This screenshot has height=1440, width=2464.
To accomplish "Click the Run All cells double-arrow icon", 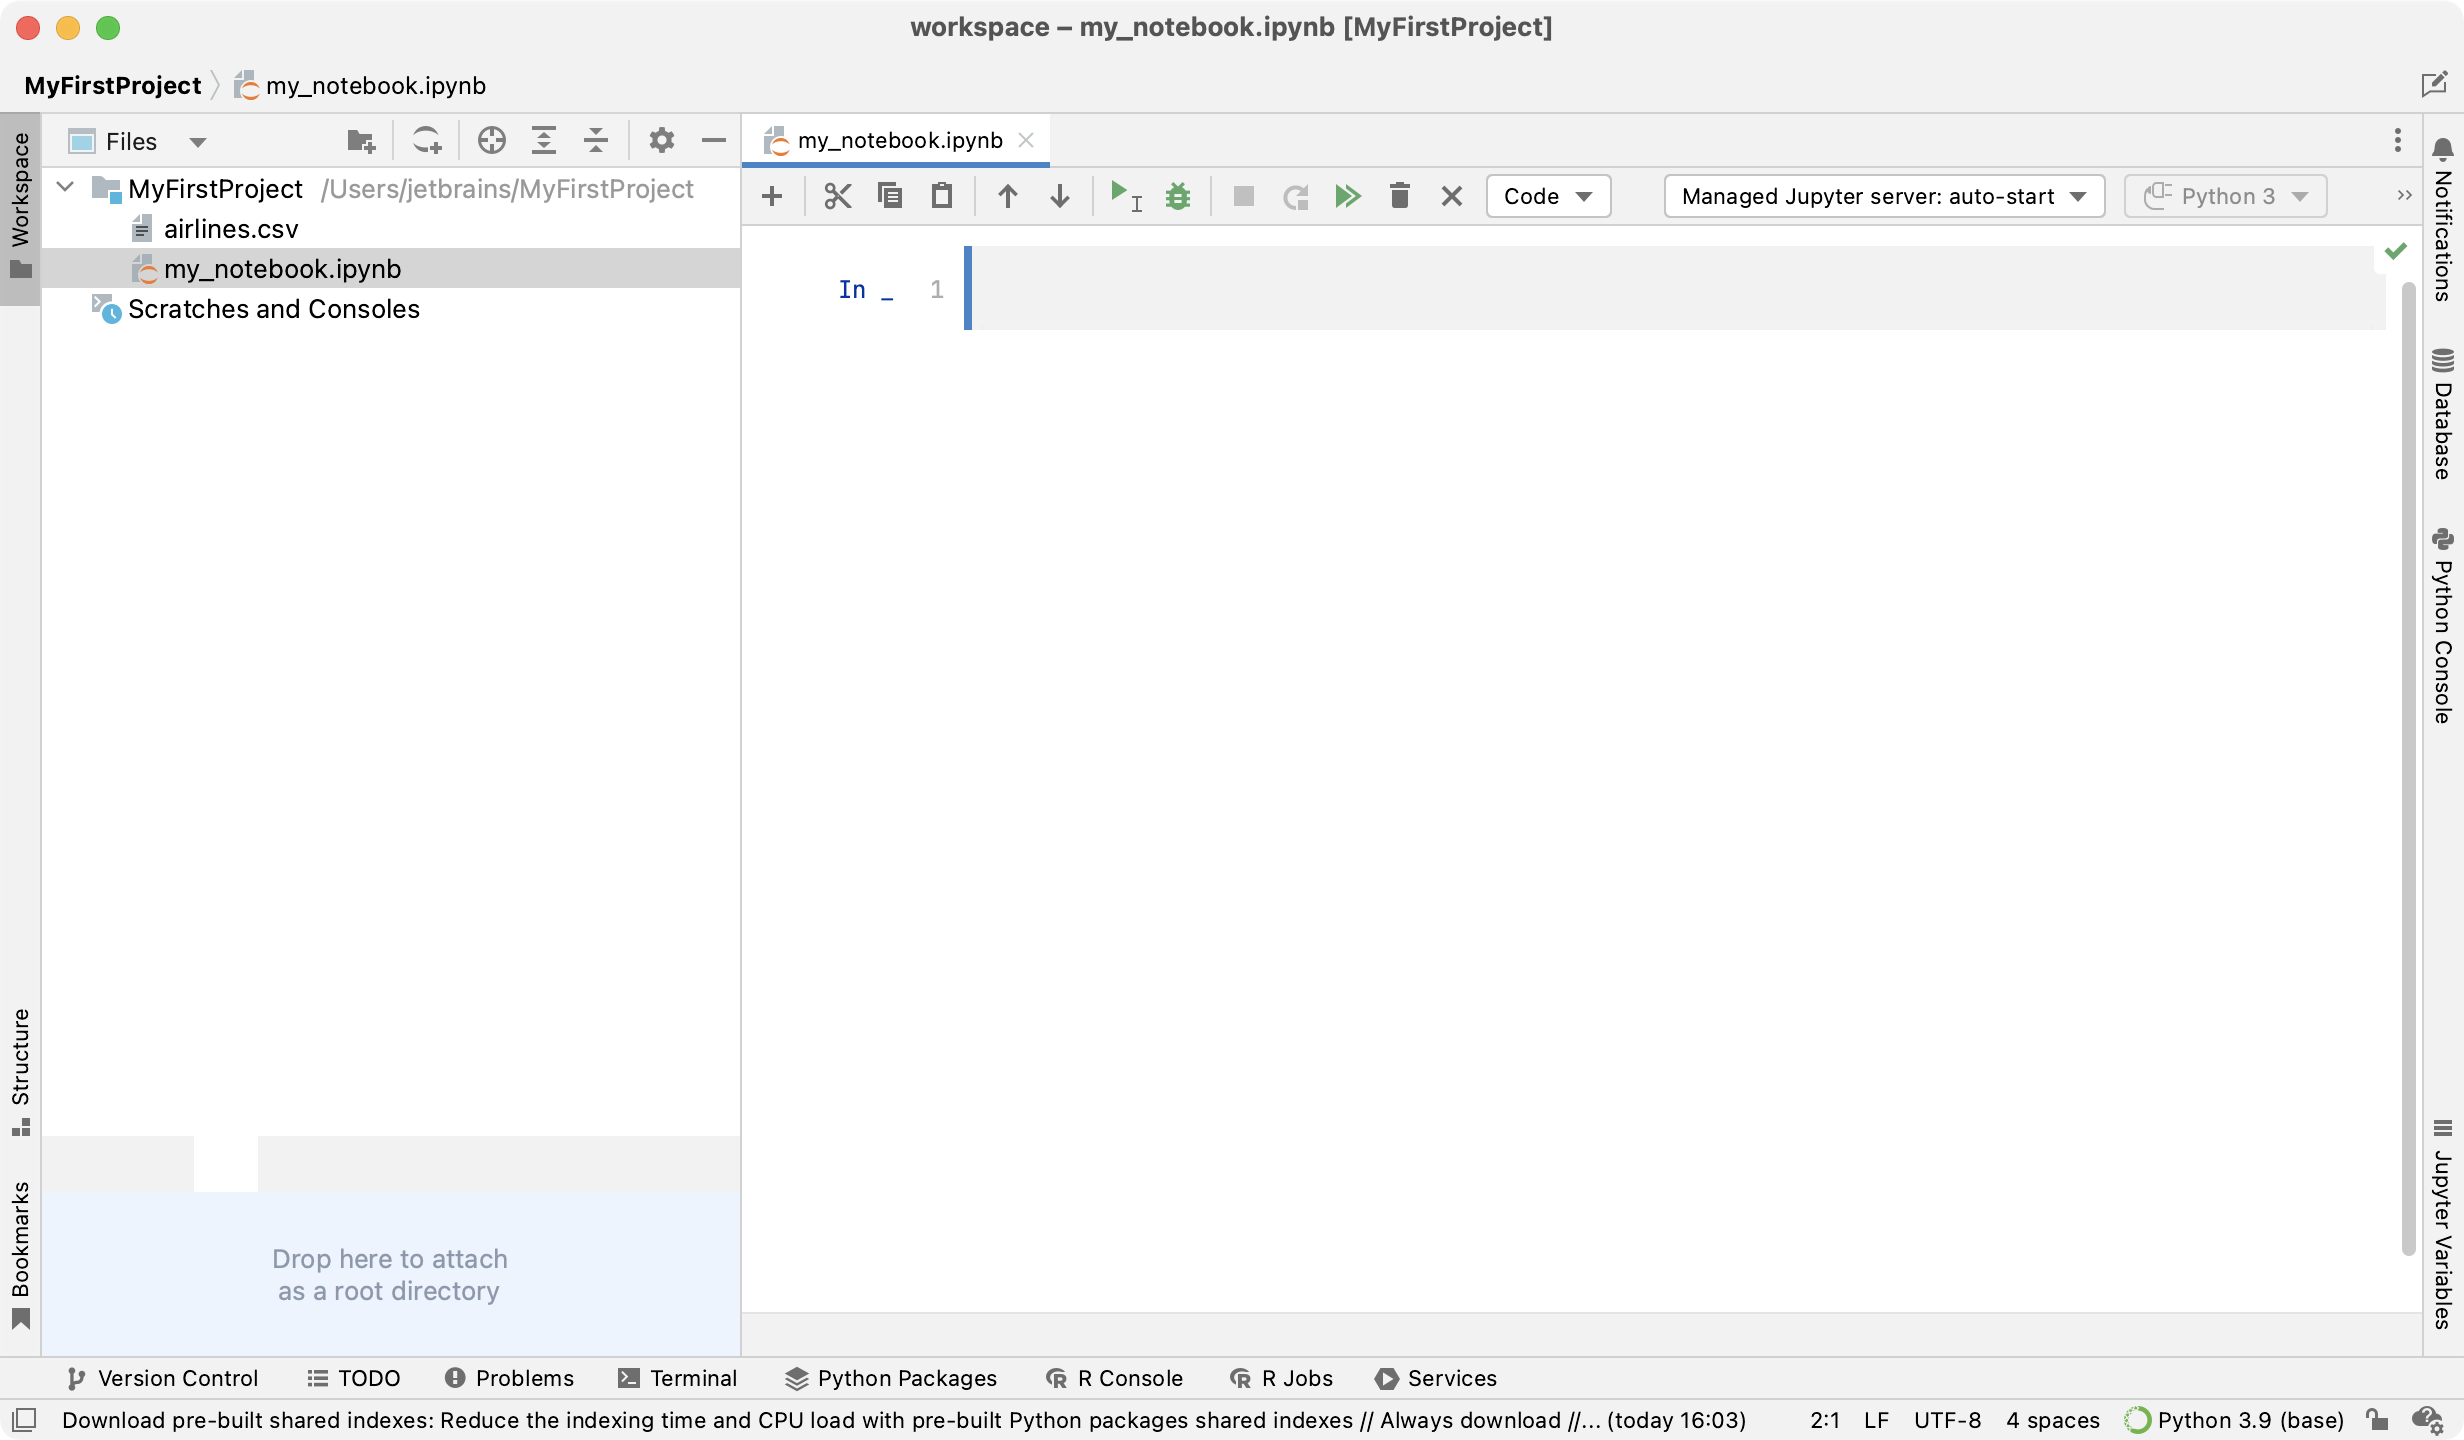I will point(1347,196).
